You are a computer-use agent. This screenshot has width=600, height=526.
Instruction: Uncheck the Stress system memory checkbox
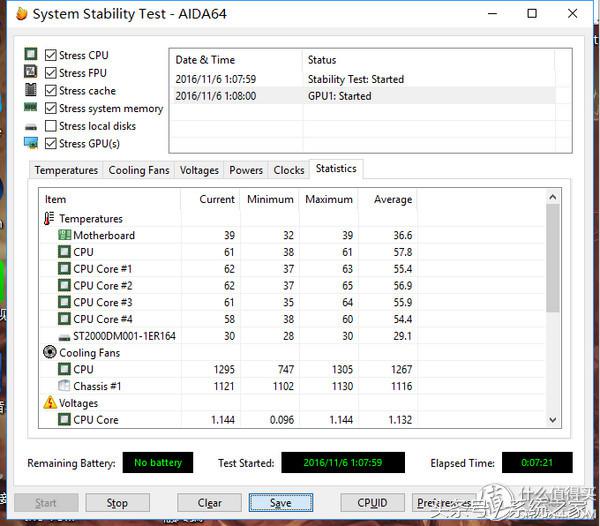(51, 108)
